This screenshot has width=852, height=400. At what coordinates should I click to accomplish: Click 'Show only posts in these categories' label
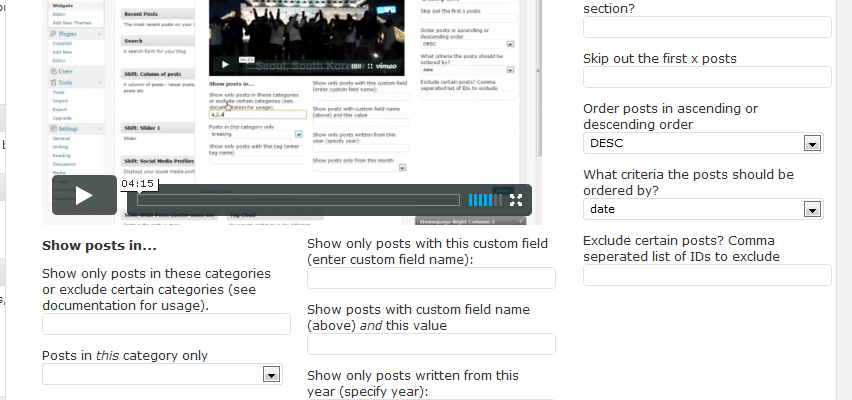point(156,289)
